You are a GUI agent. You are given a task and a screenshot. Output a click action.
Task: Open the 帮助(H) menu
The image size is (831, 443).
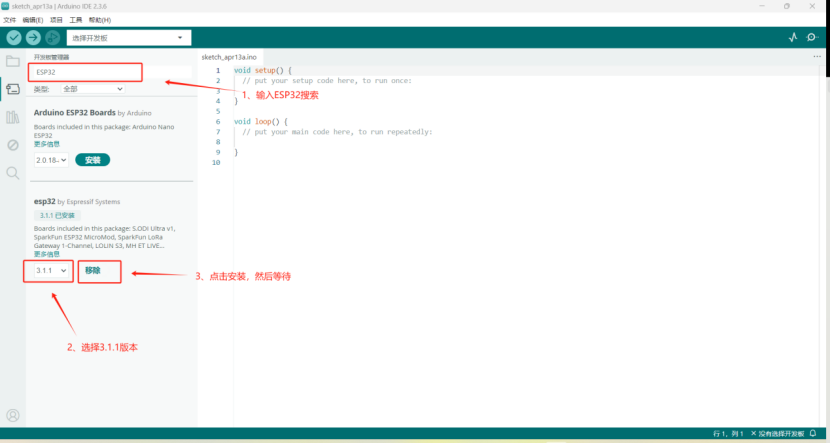point(100,20)
